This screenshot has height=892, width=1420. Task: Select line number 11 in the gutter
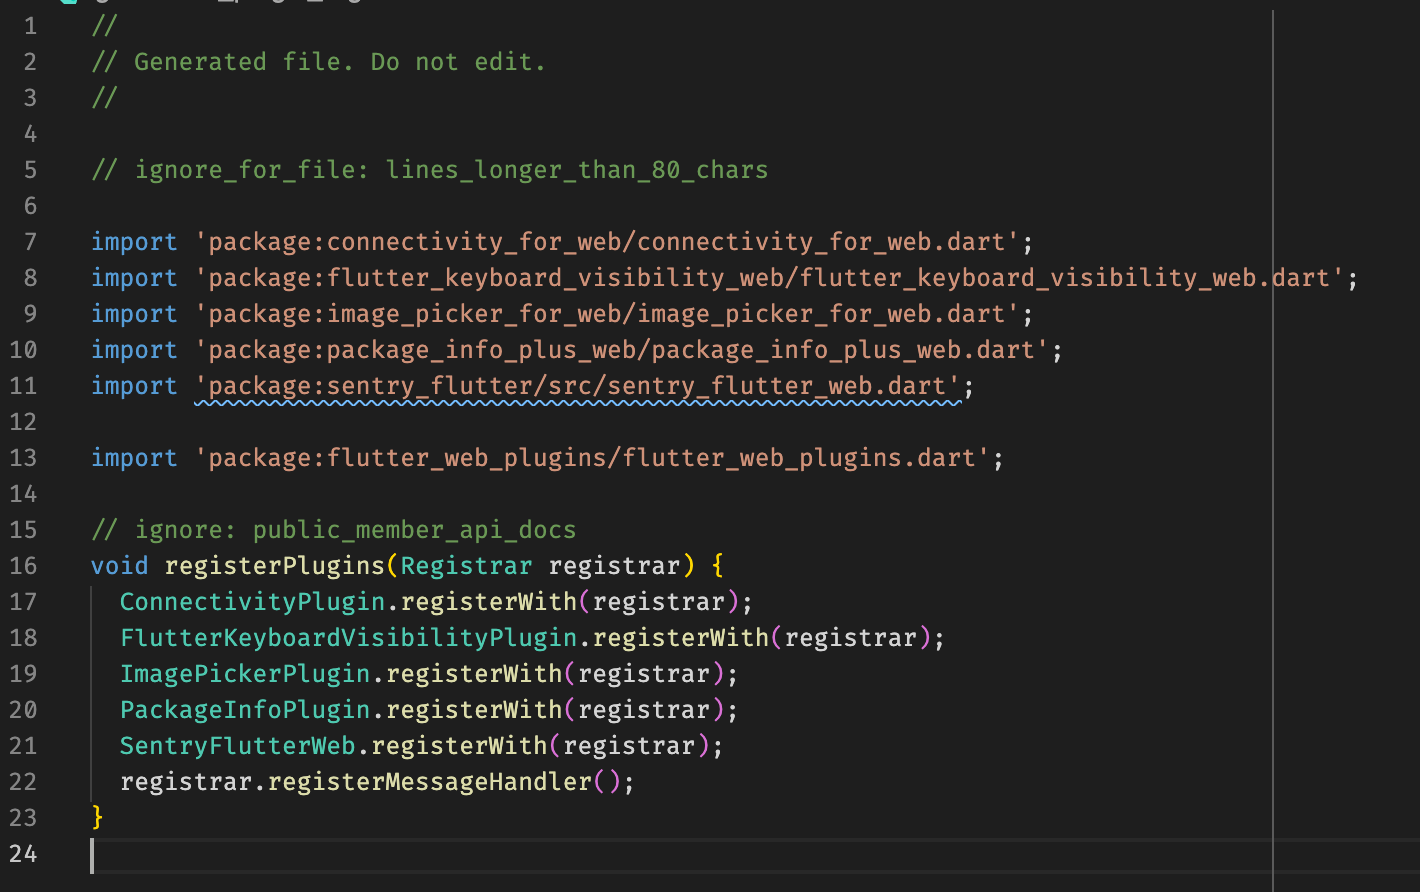pyautogui.click(x=23, y=386)
